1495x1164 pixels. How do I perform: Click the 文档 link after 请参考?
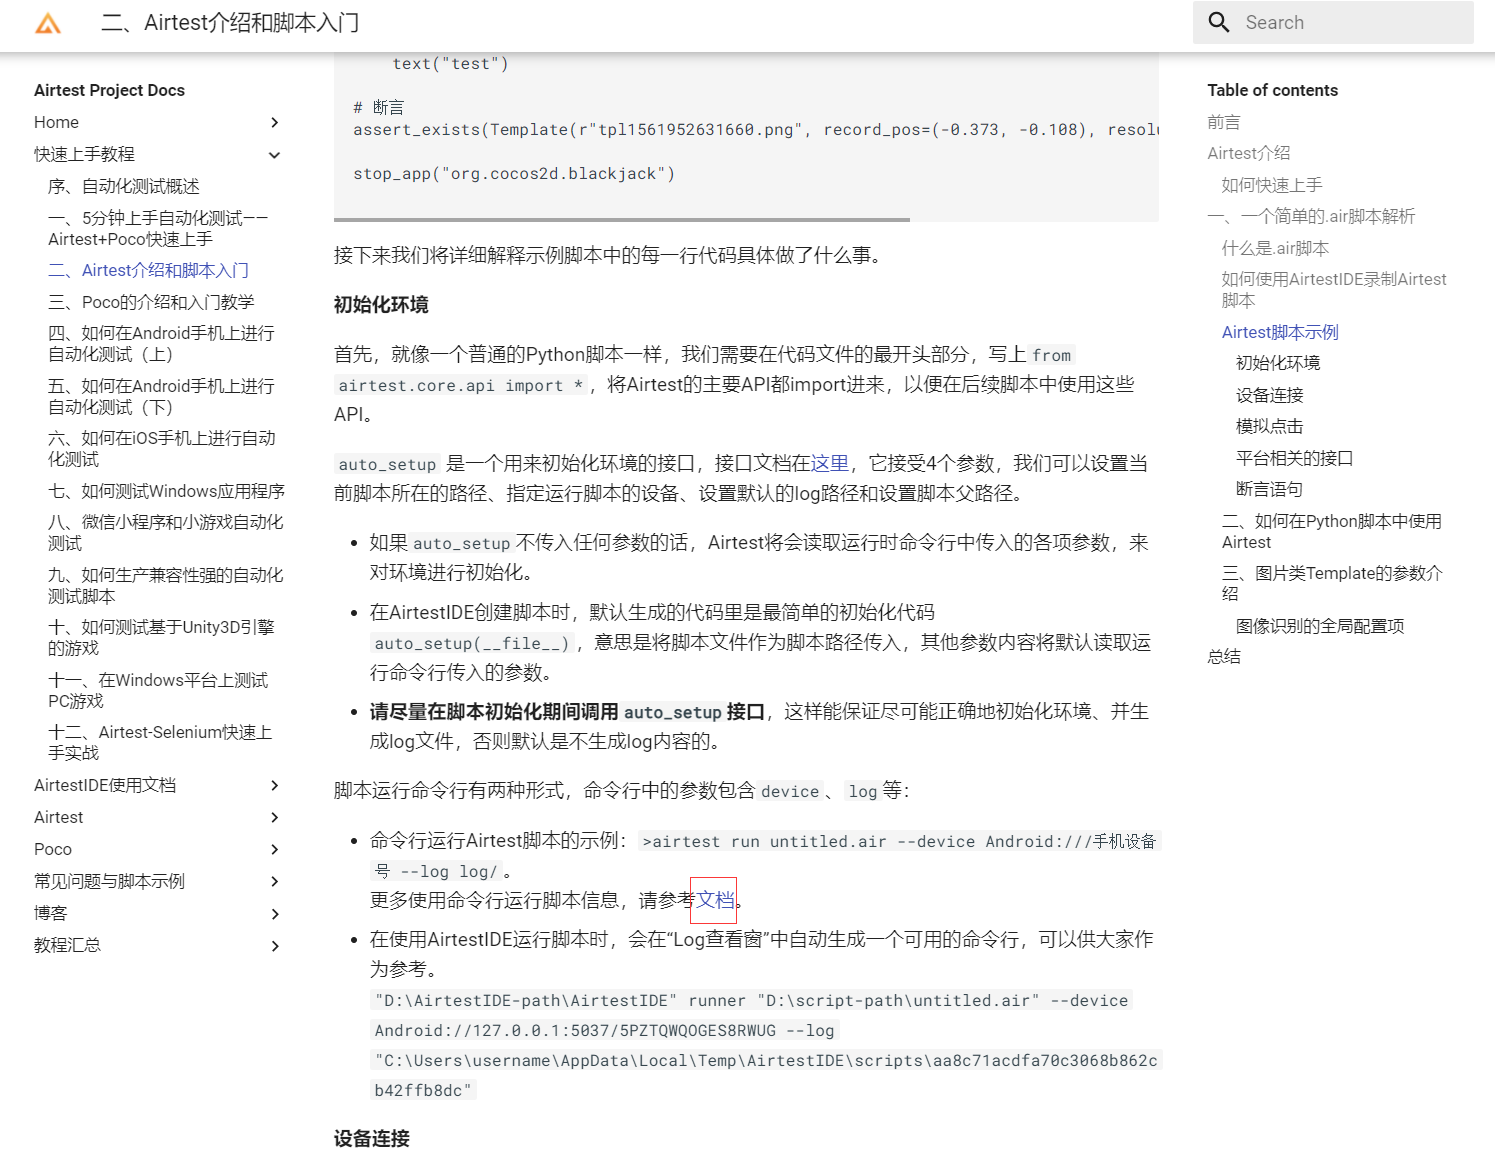click(715, 900)
